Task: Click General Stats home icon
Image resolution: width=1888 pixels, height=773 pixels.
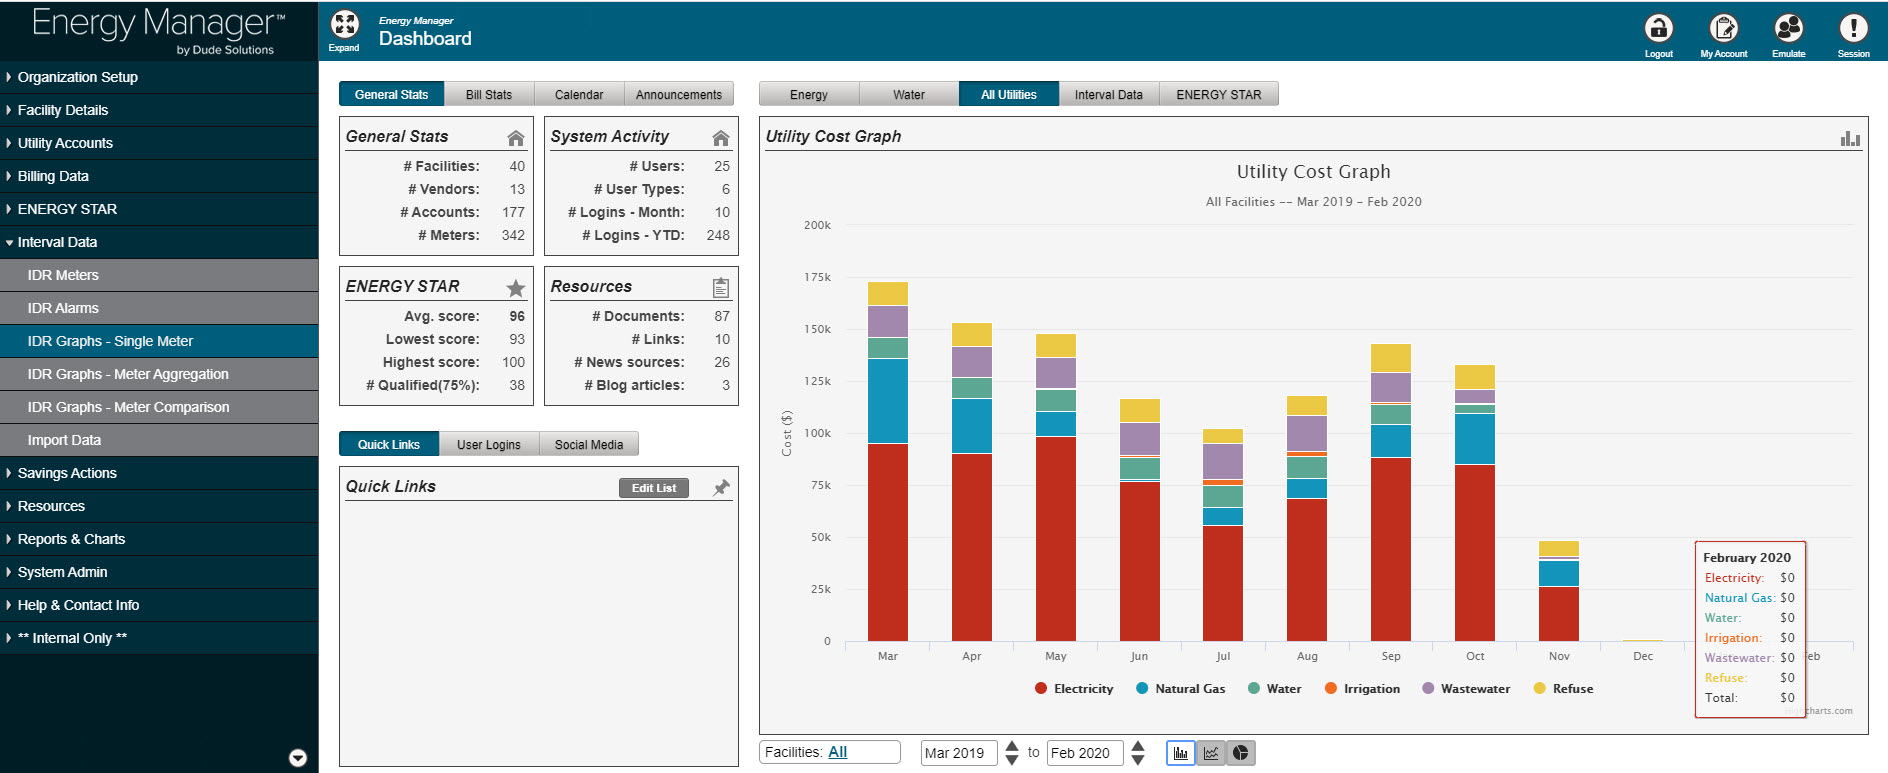Action: (x=516, y=138)
